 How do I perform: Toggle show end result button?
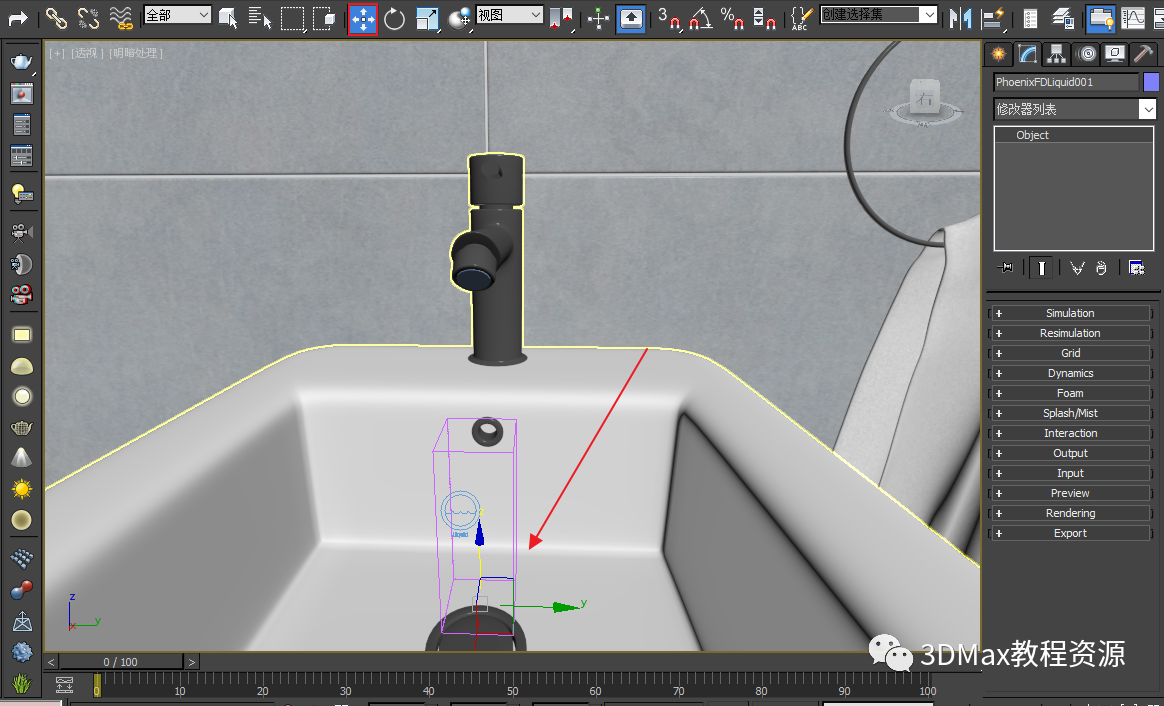1042,268
